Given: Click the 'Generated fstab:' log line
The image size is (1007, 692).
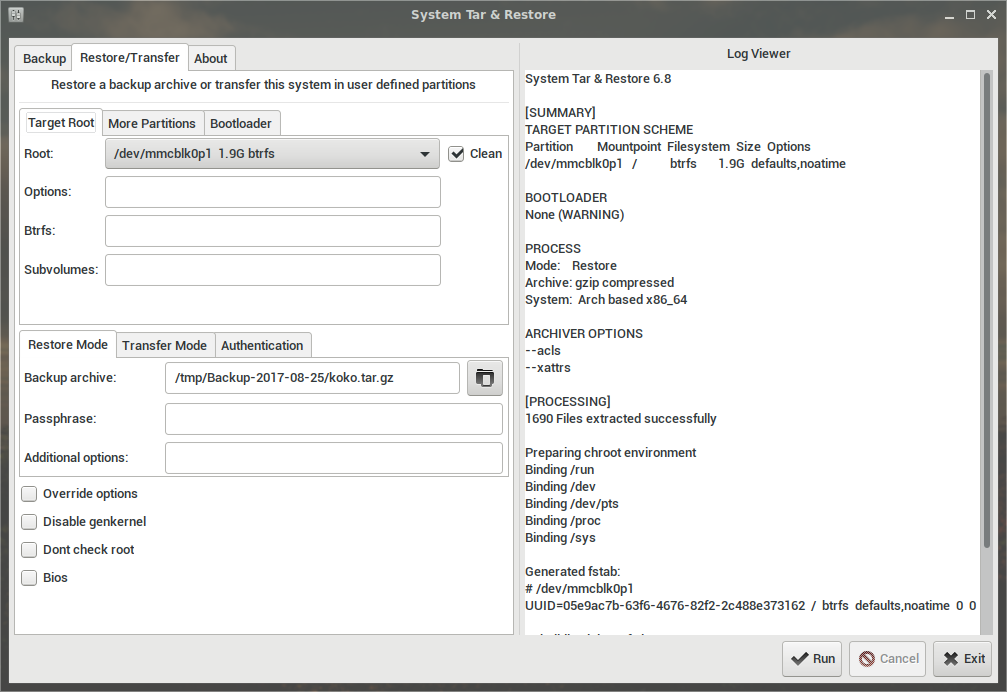Looking at the screenshot, I should coord(572,572).
